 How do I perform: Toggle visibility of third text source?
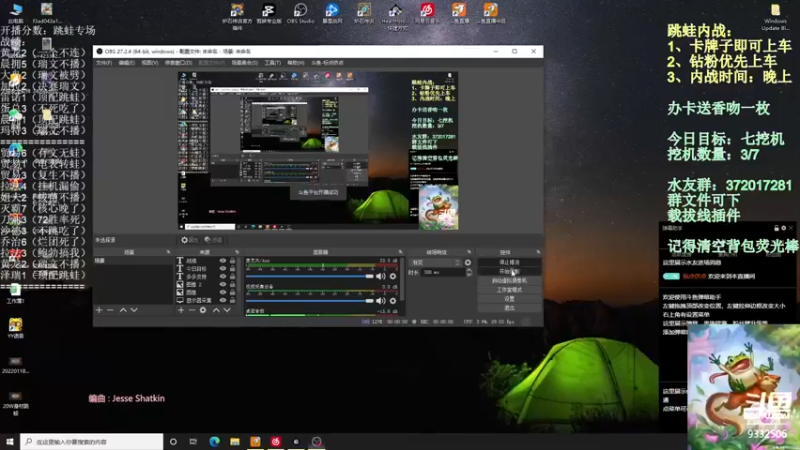point(222,277)
